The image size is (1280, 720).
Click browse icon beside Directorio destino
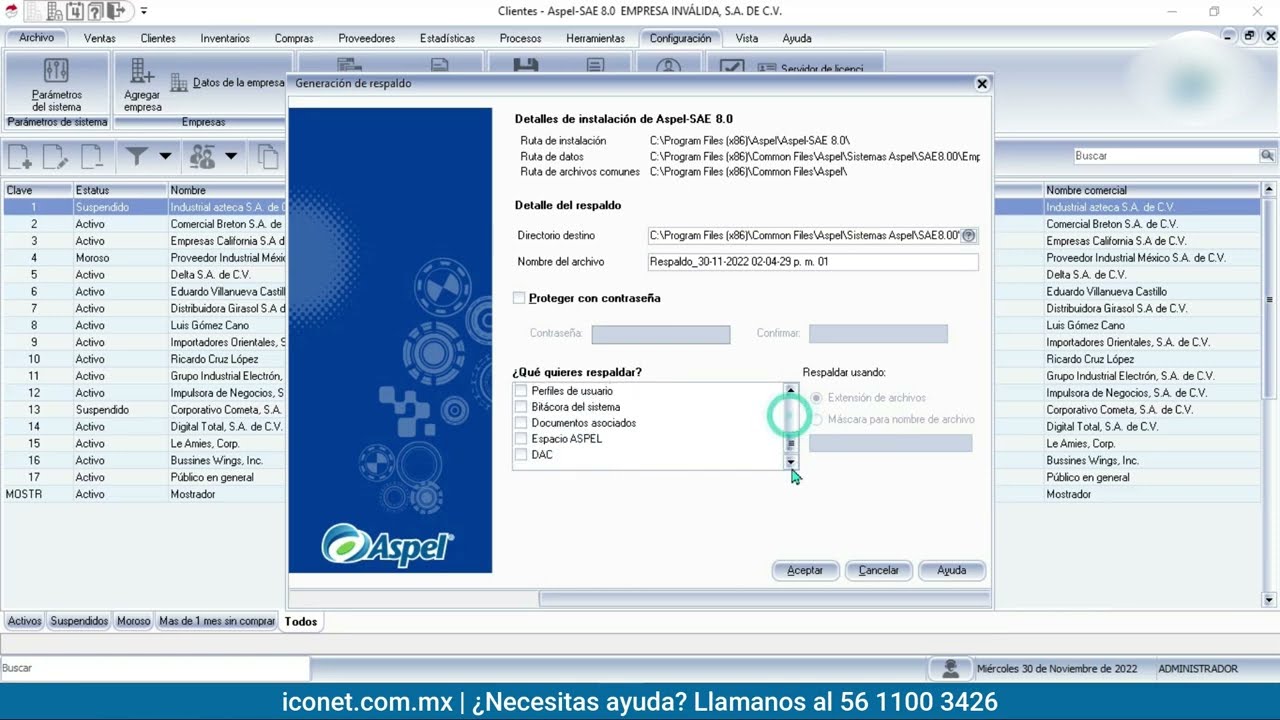[x=968, y=236]
